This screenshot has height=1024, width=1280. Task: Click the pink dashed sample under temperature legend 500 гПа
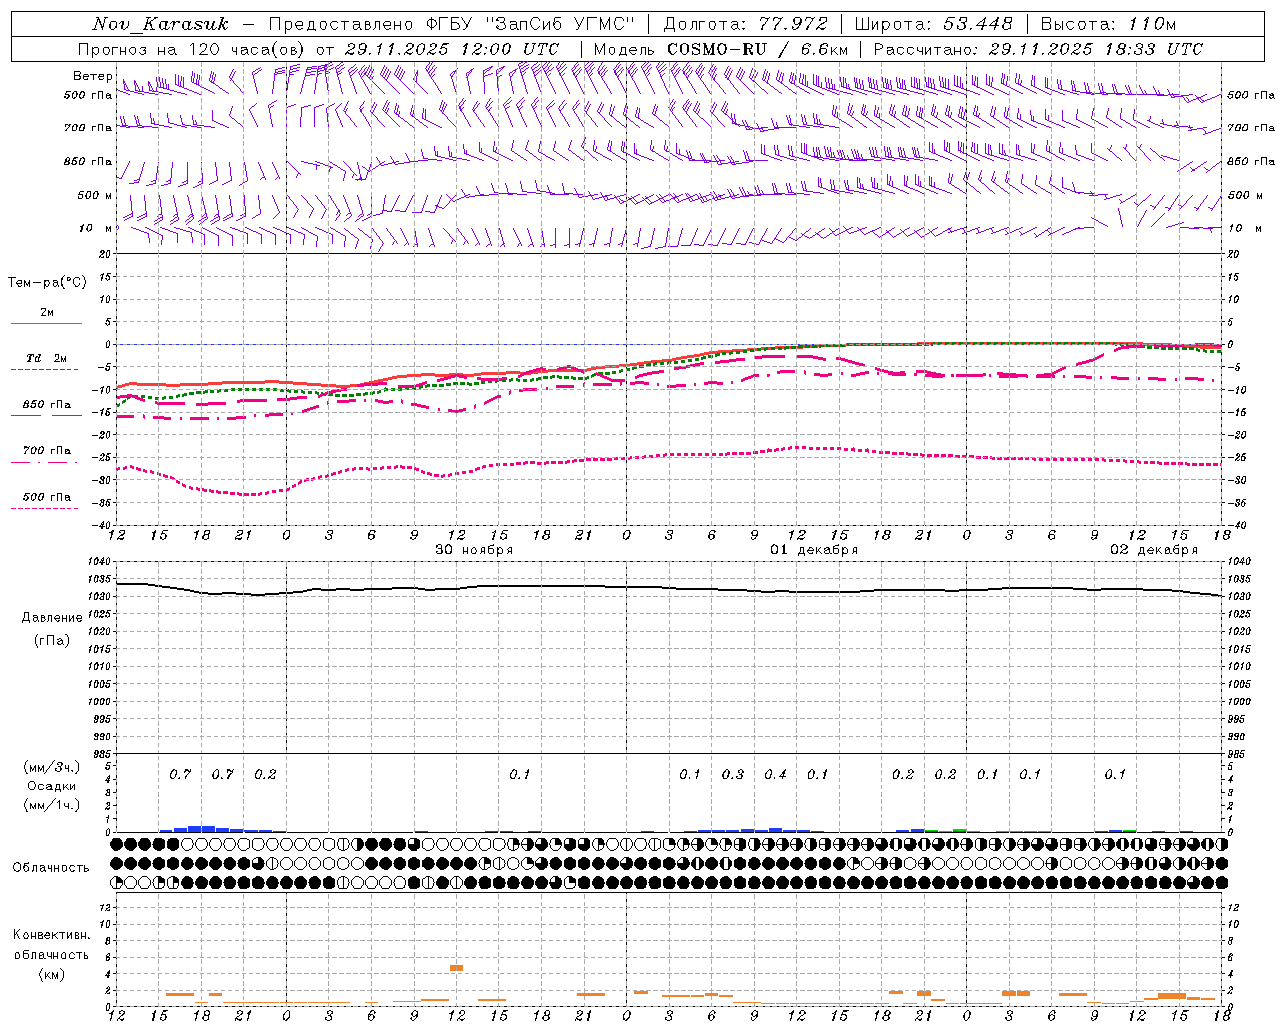click(45, 508)
